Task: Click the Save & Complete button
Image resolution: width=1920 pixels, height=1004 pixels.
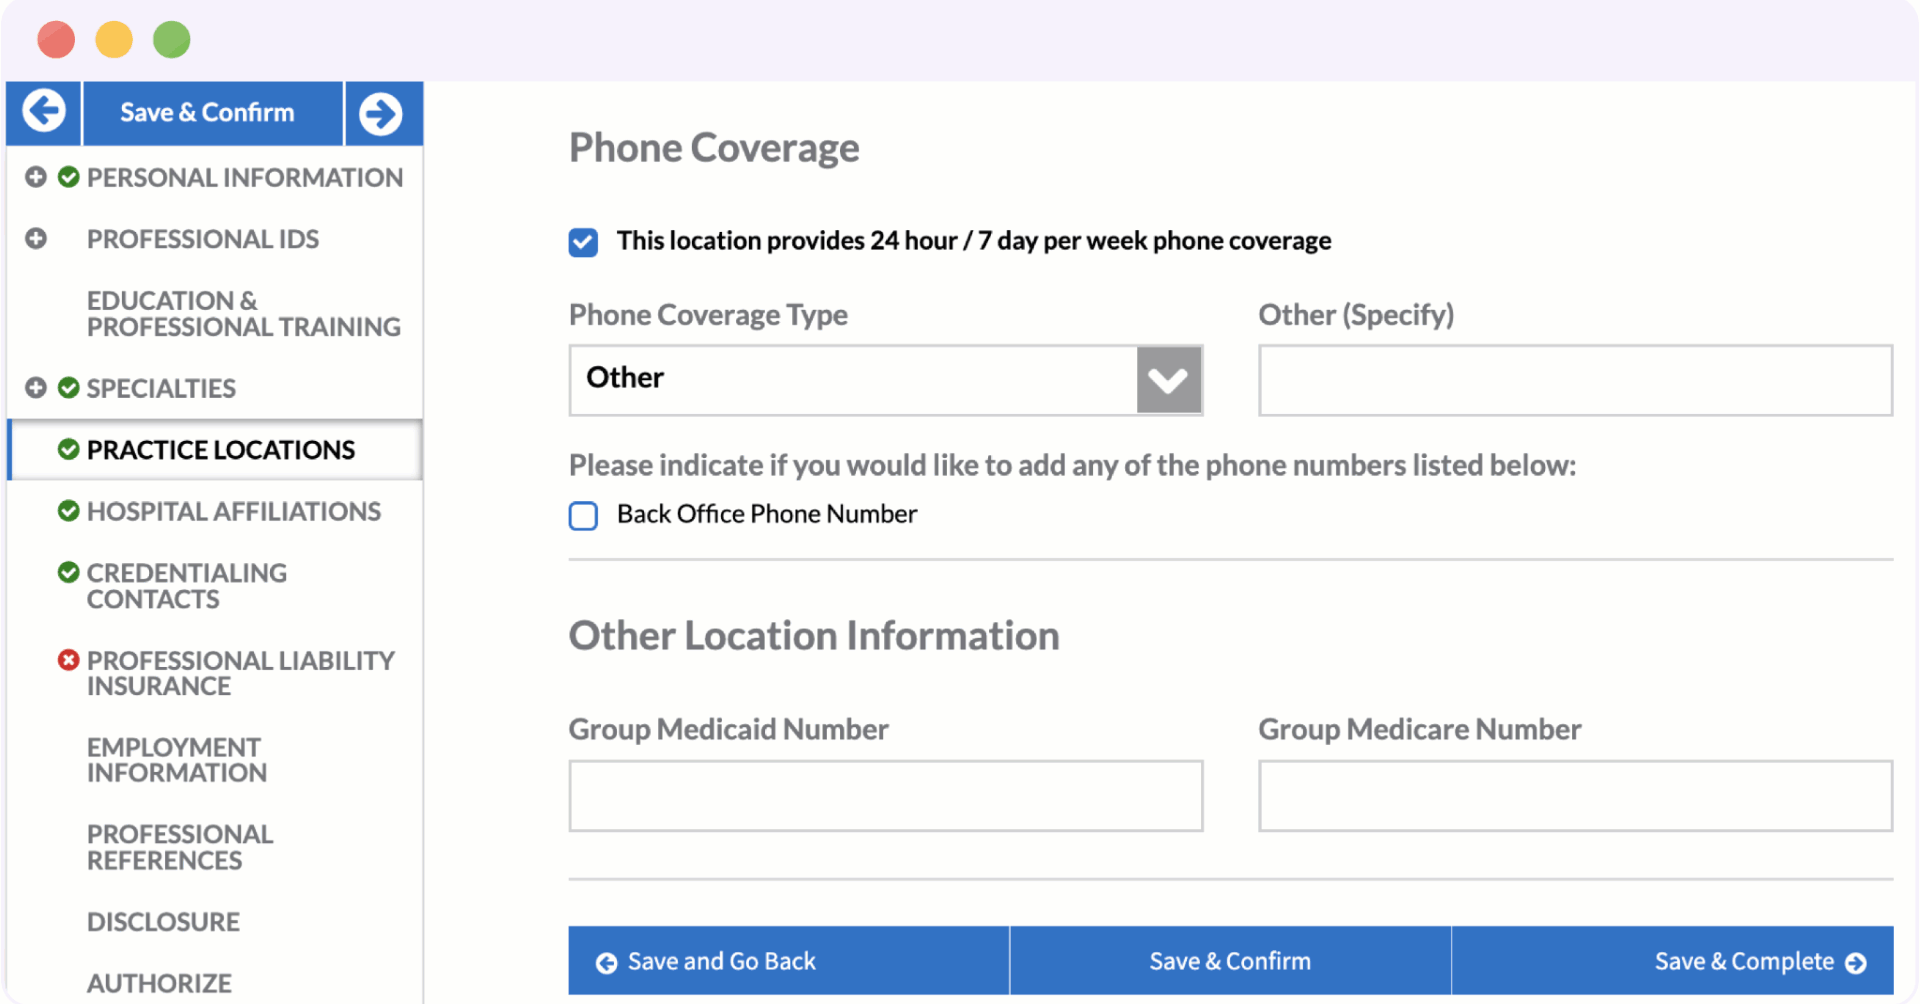Action: click(x=1760, y=961)
